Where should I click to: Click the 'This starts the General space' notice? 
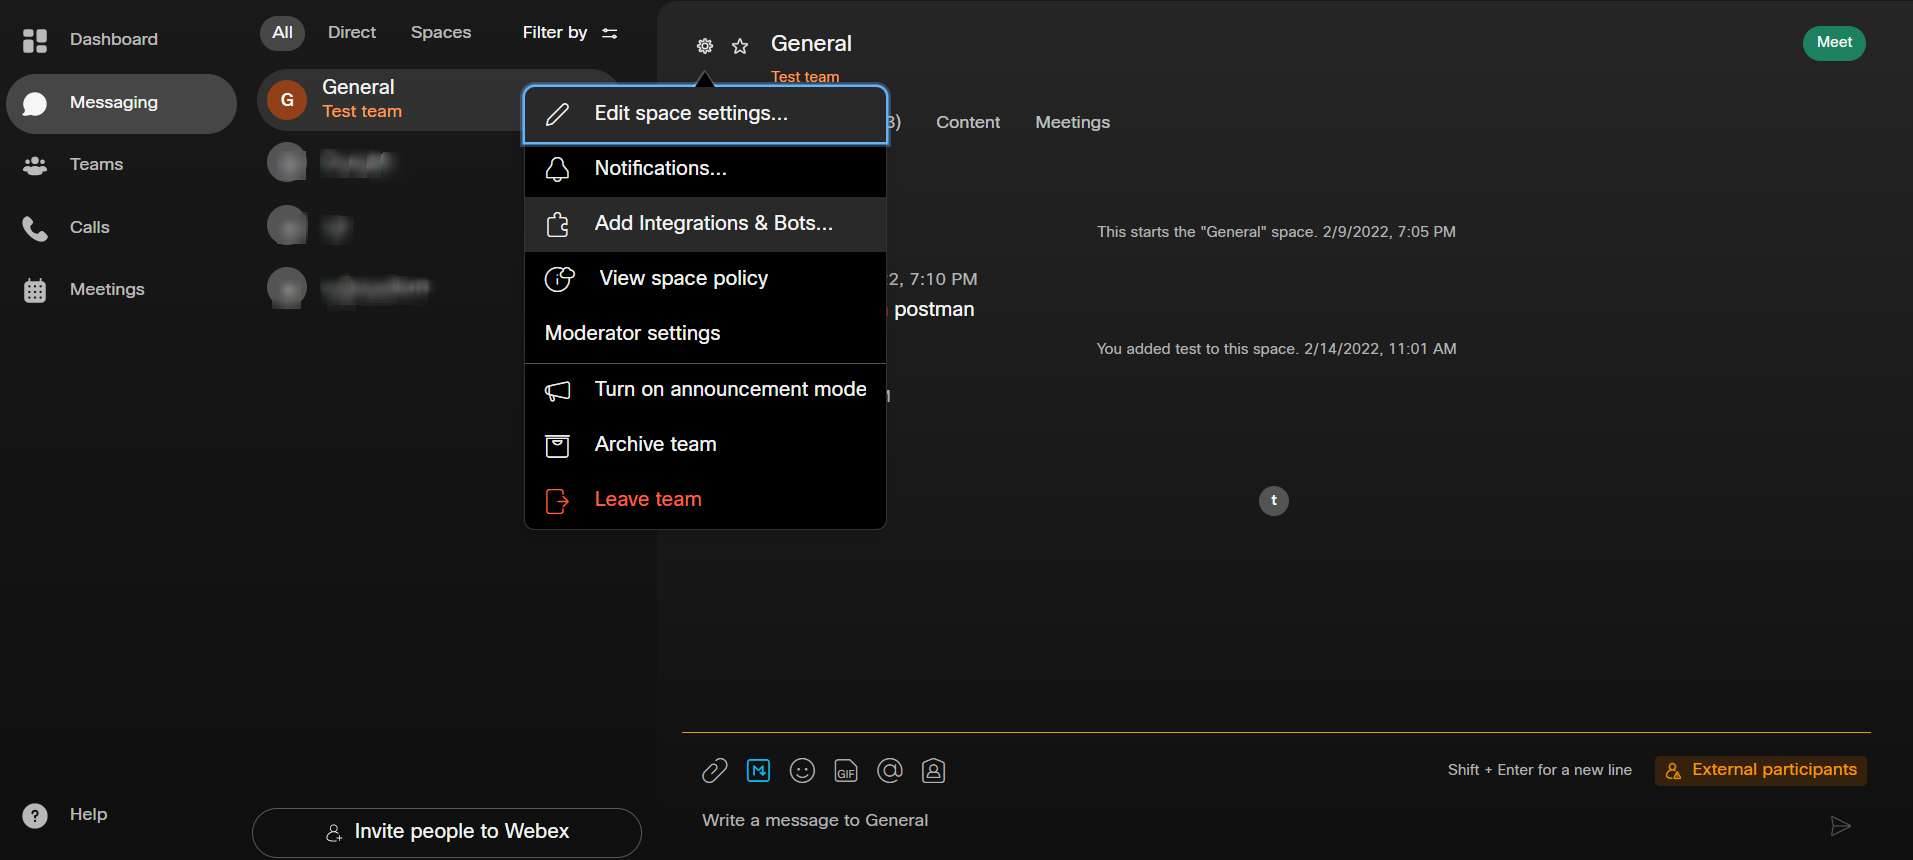click(x=1276, y=232)
